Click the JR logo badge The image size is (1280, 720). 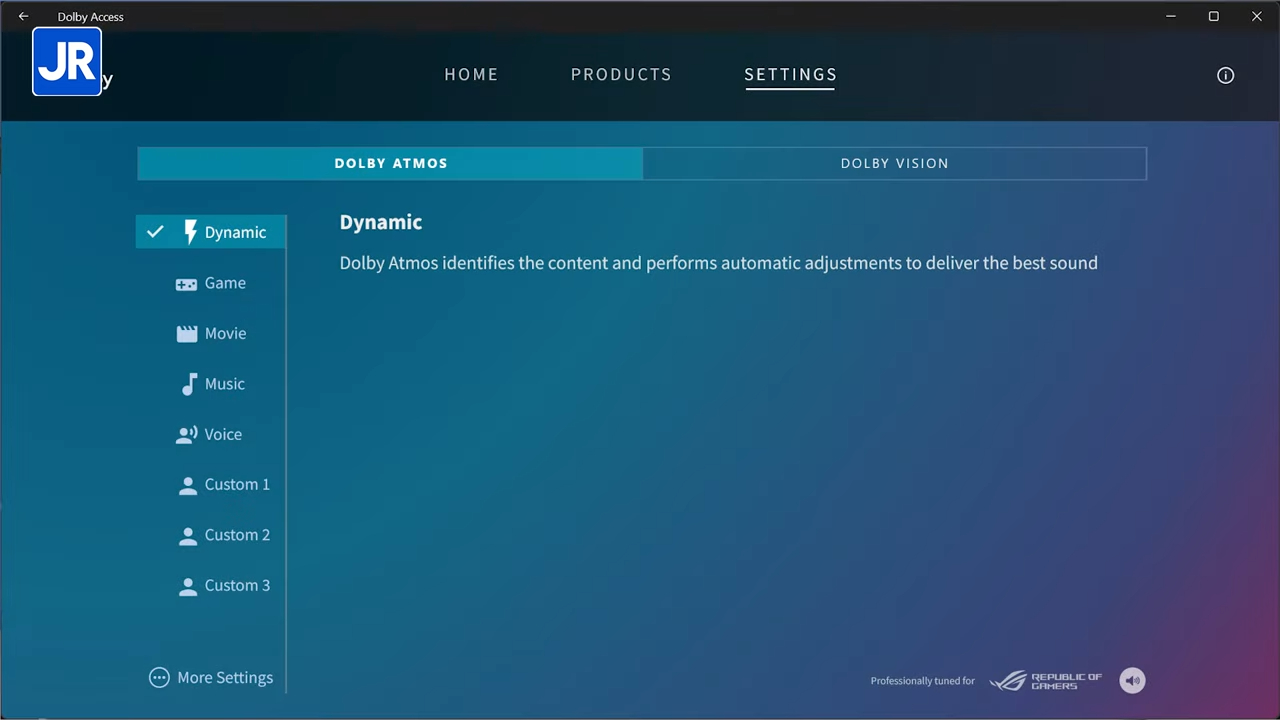(67, 61)
